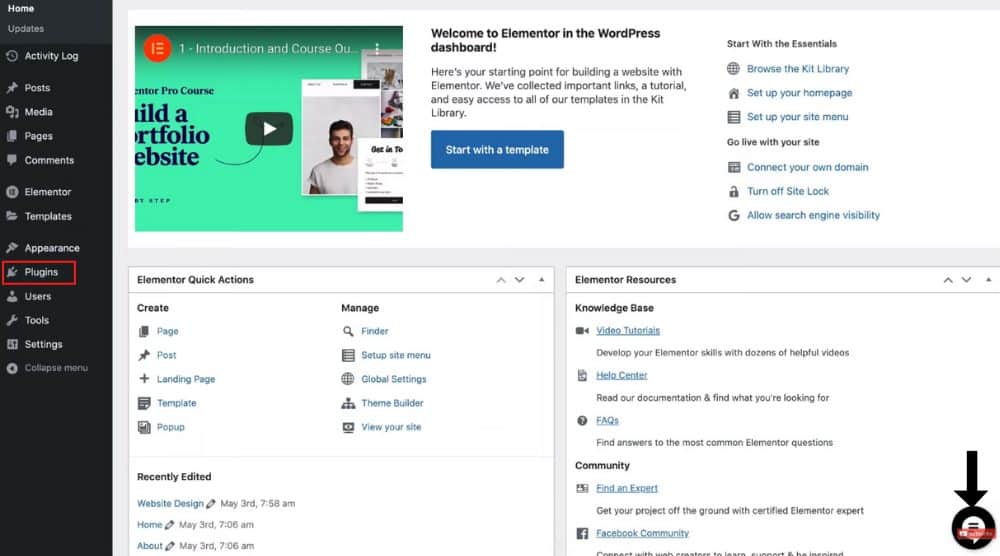Open Browse the Kit Library link
Screen dimensions: 1000x556
tap(798, 69)
